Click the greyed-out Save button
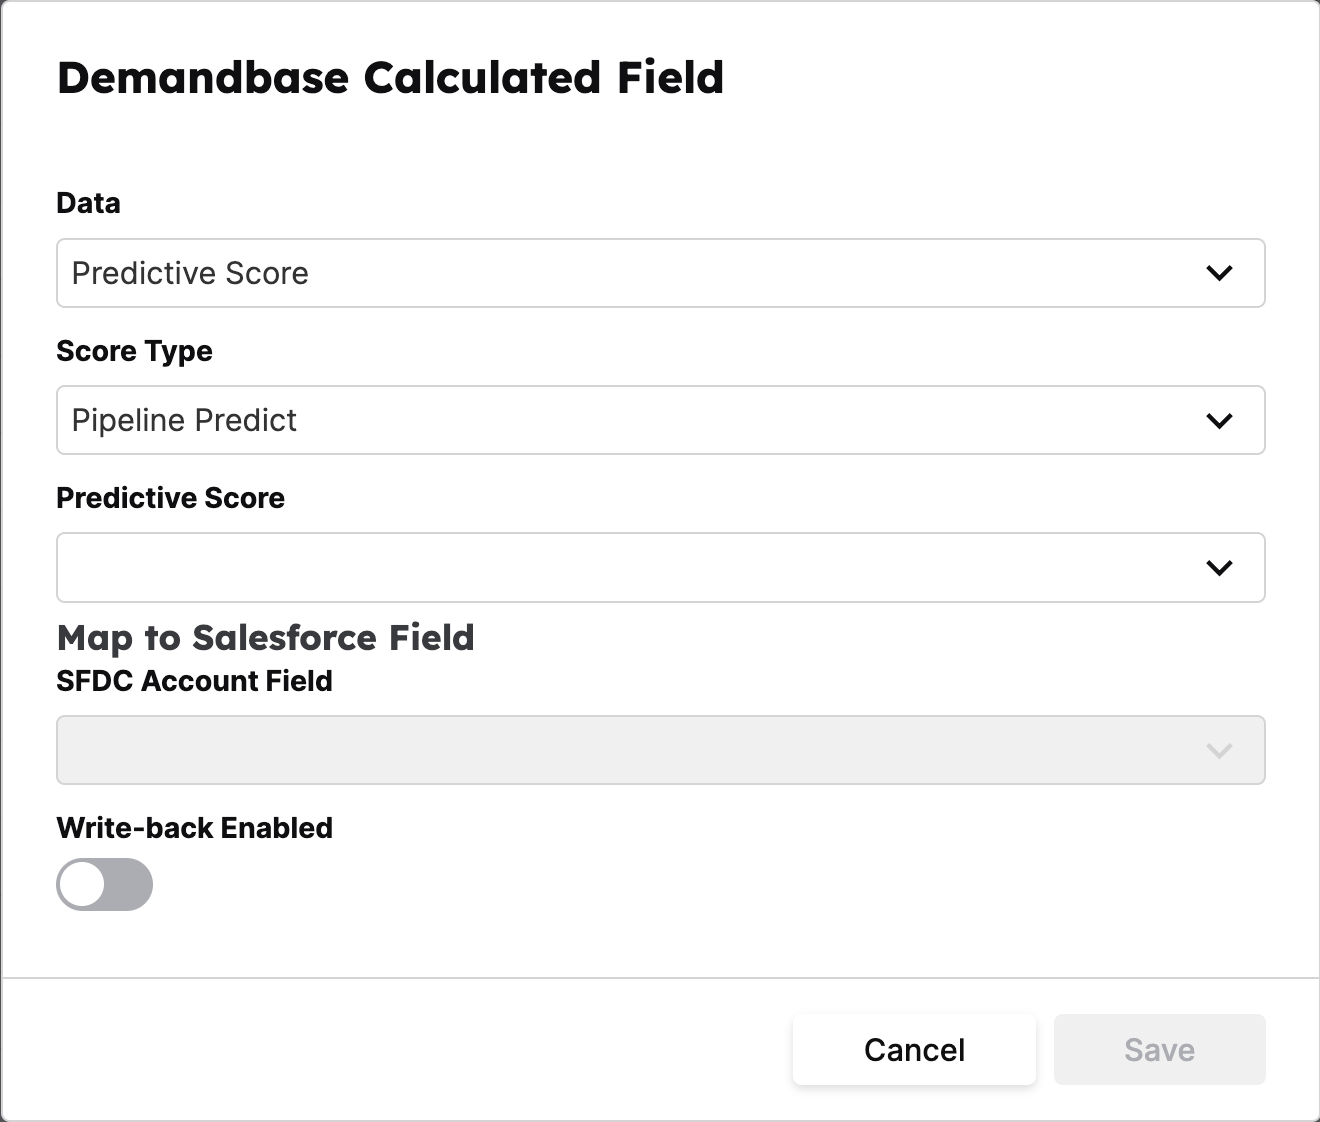The image size is (1320, 1122). coord(1160,1050)
